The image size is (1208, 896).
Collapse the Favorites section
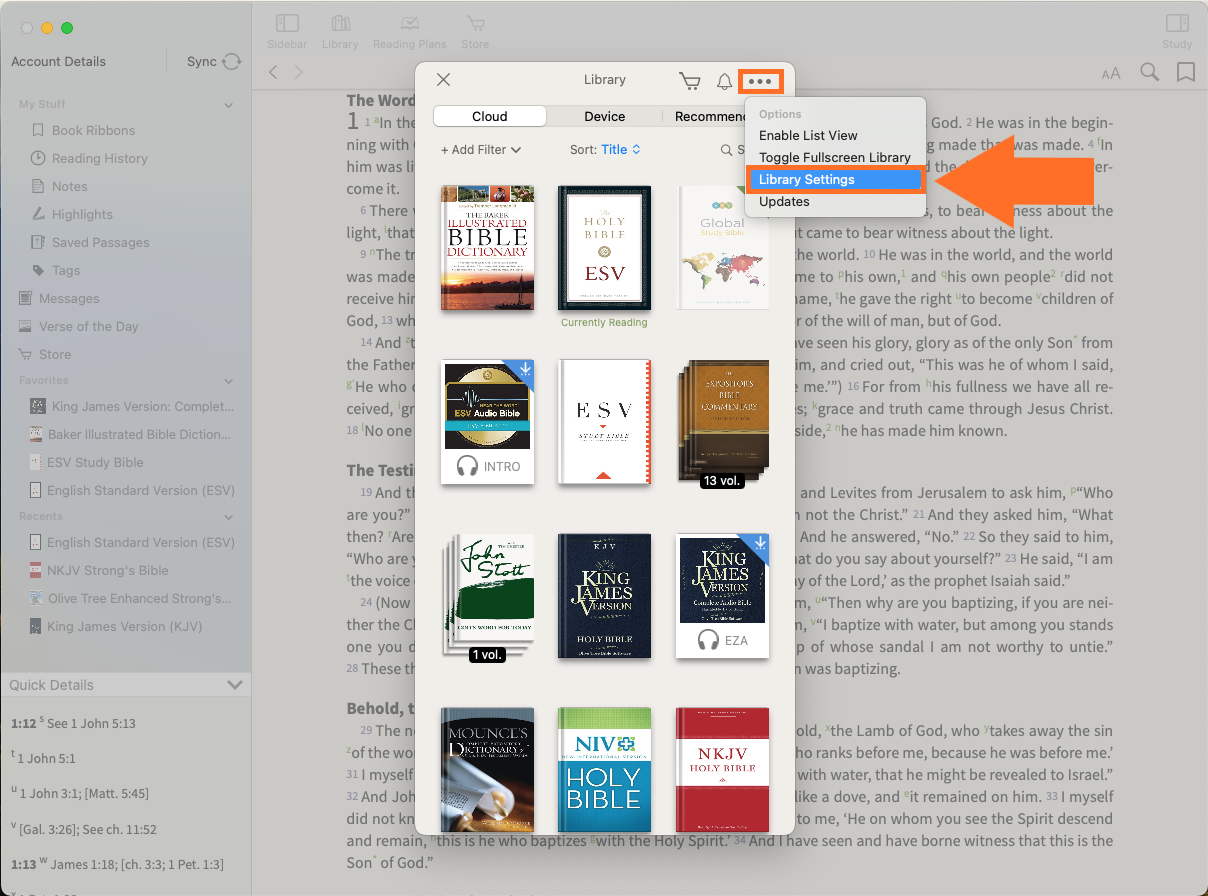click(x=228, y=381)
